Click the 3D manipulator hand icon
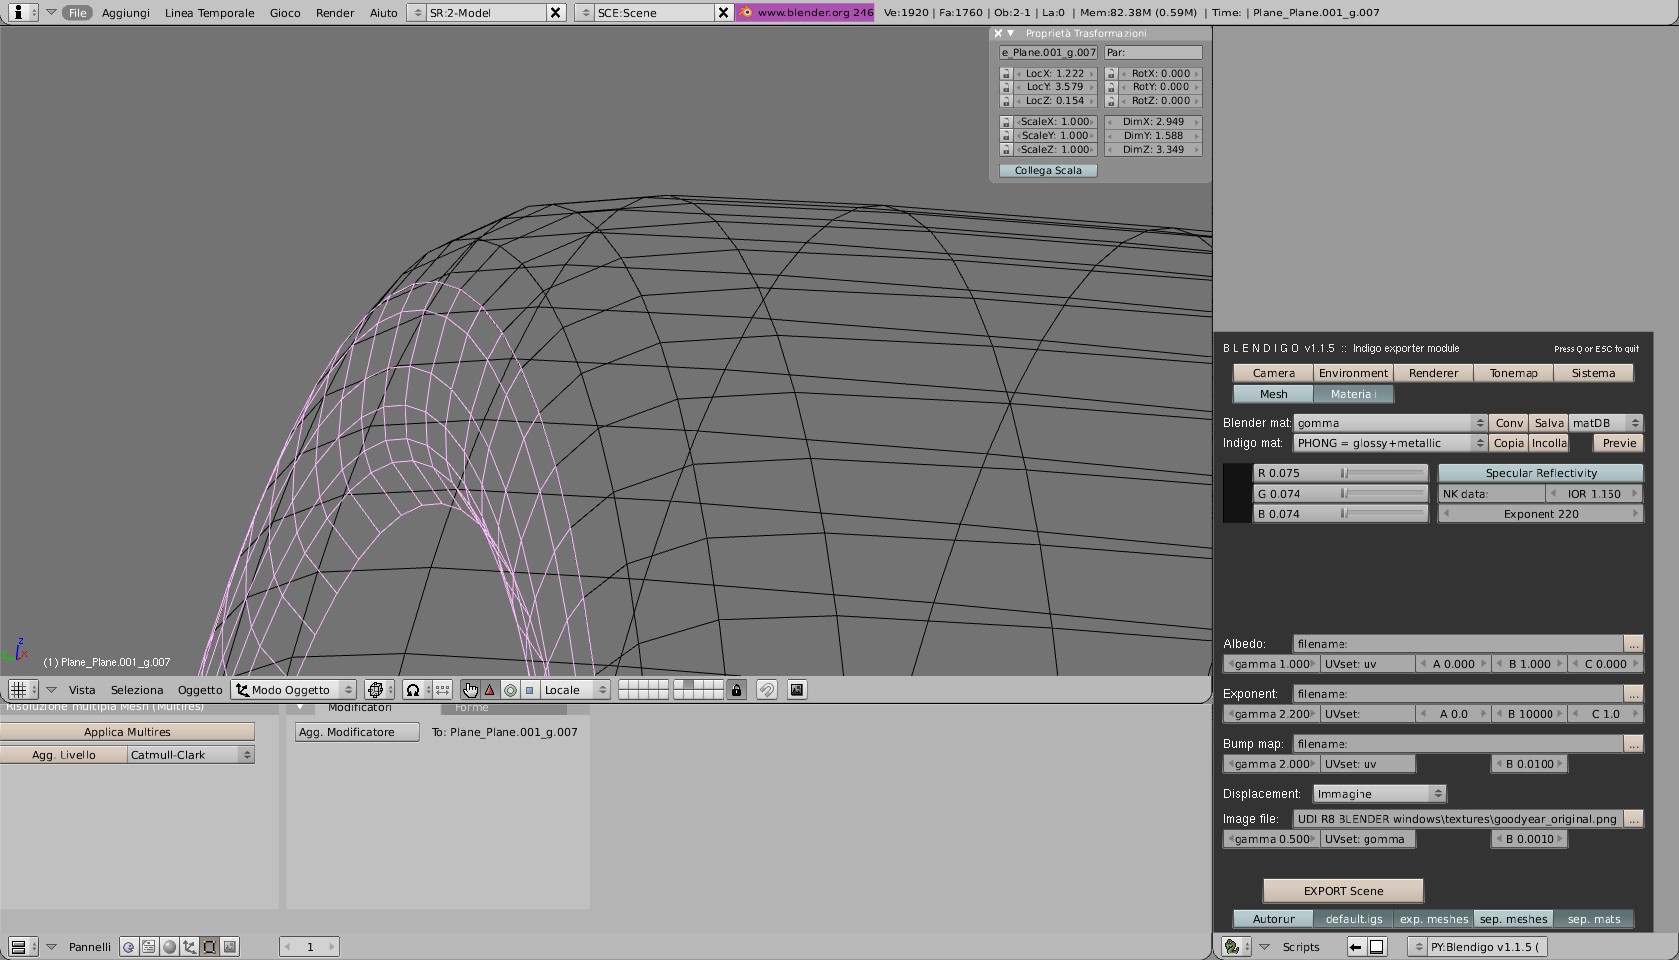The height and width of the screenshot is (960, 1679). (x=470, y=690)
